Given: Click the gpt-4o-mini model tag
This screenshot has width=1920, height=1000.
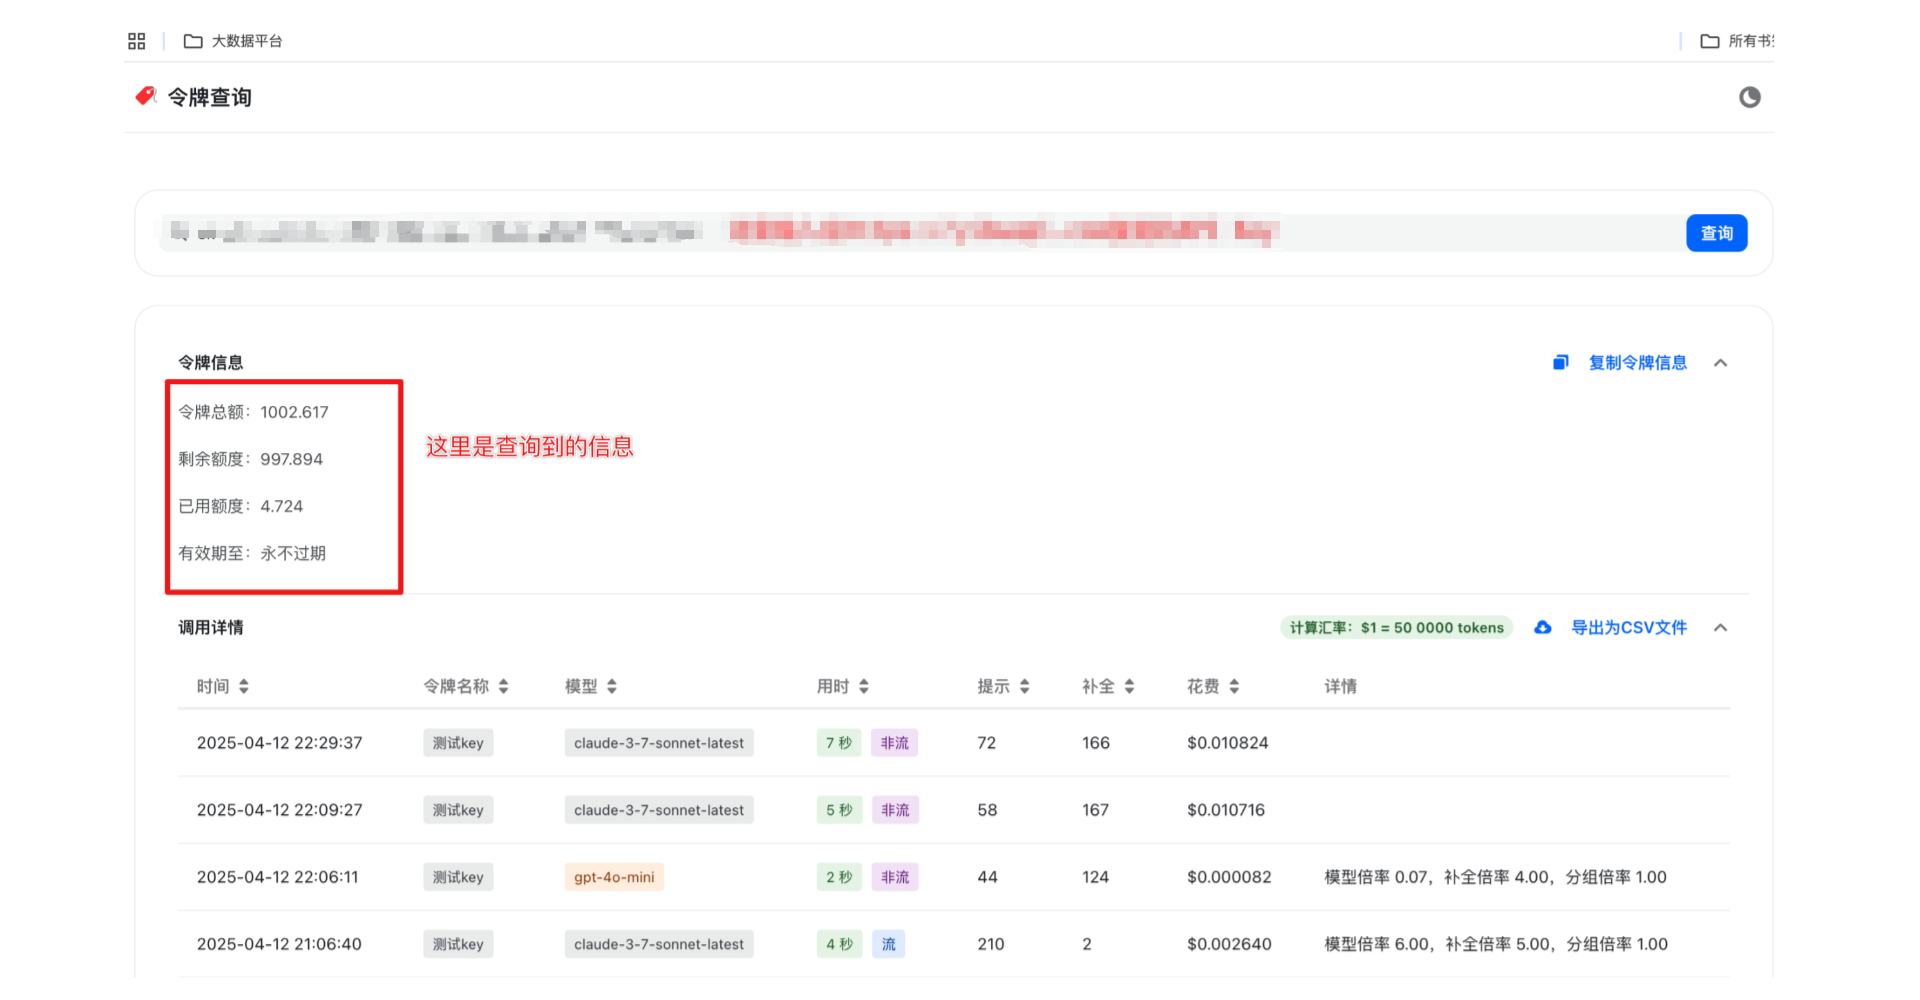Looking at the screenshot, I should tap(614, 877).
